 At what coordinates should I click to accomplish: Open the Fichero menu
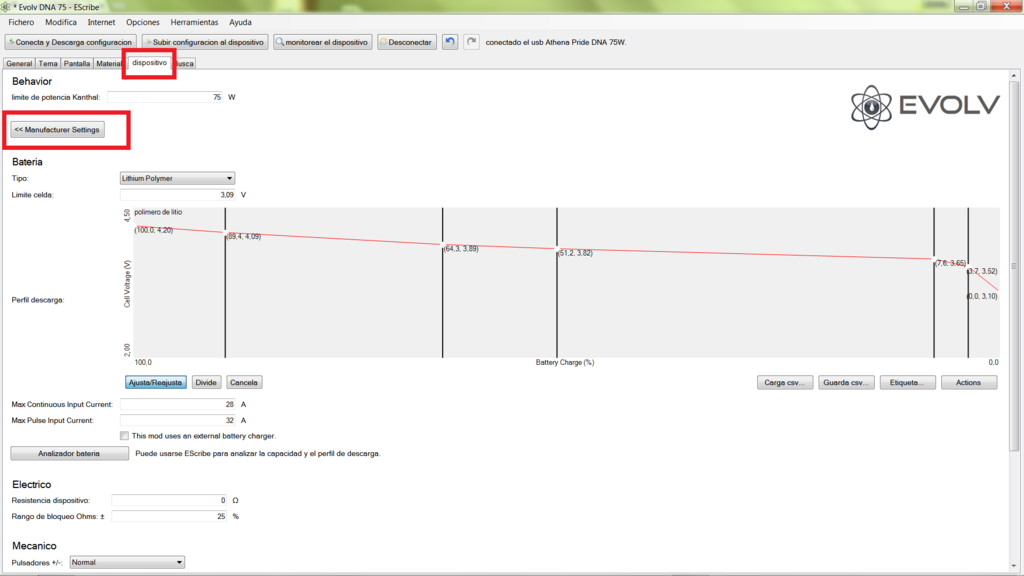21,22
